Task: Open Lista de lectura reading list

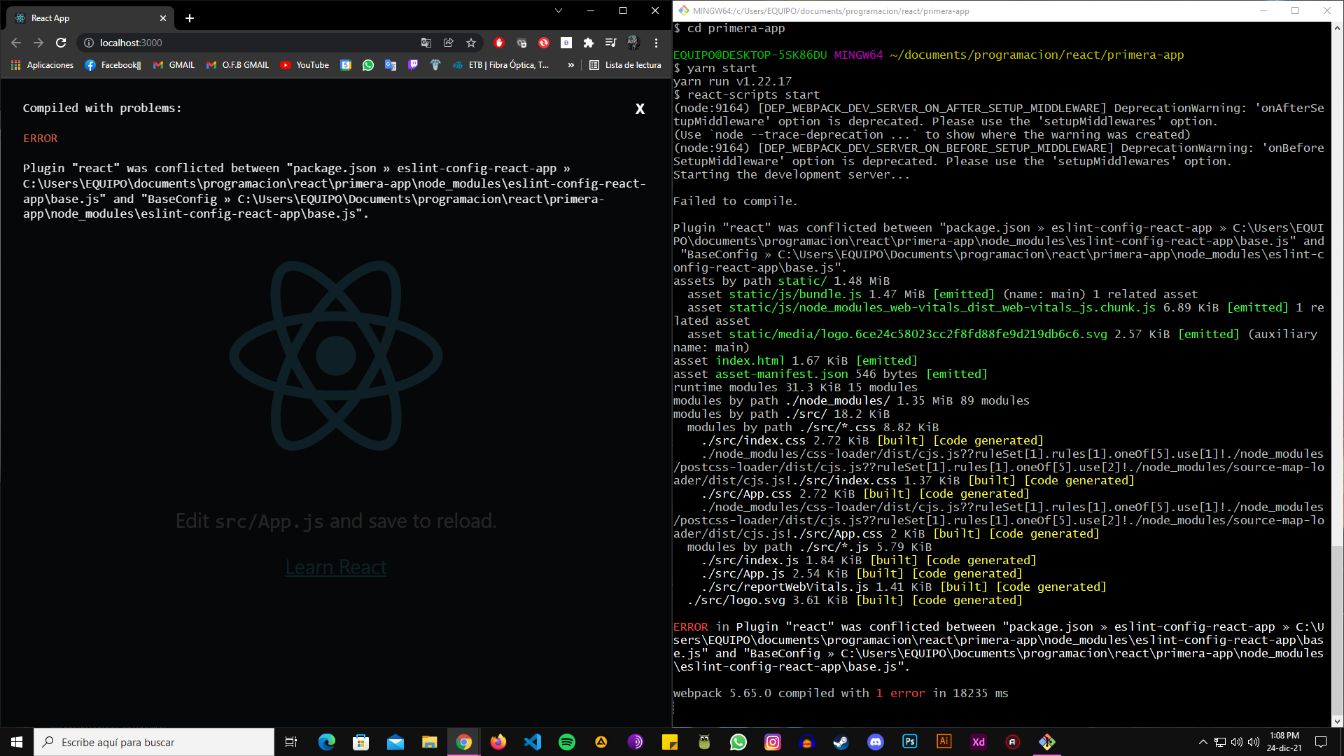Action: click(625, 65)
